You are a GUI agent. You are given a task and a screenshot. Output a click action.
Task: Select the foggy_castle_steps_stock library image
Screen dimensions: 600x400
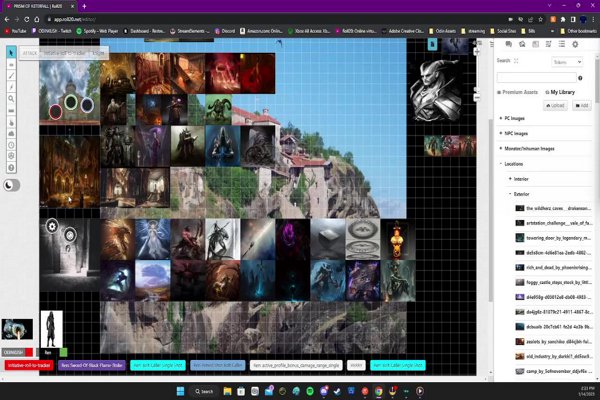tap(553, 282)
